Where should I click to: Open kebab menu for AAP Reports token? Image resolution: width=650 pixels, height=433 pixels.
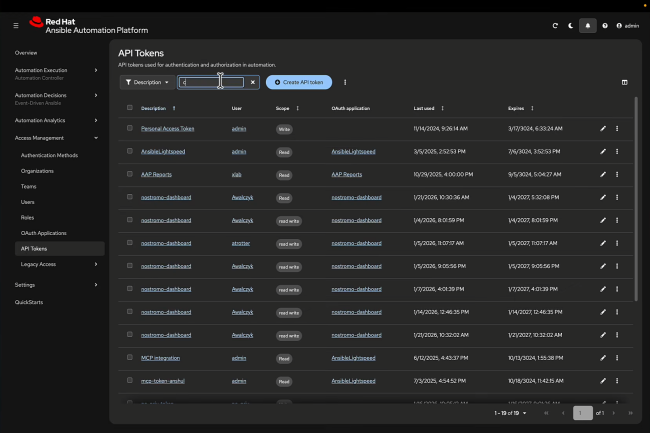[x=617, y=174]
